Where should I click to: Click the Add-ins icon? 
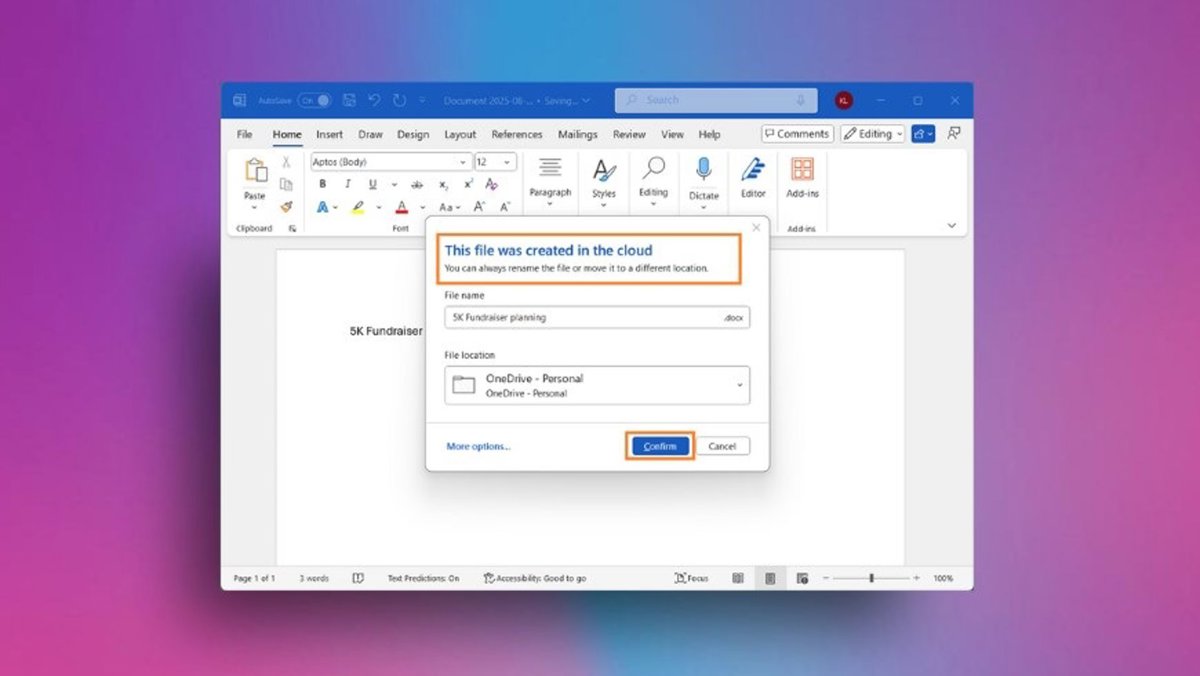pos(802,170)
